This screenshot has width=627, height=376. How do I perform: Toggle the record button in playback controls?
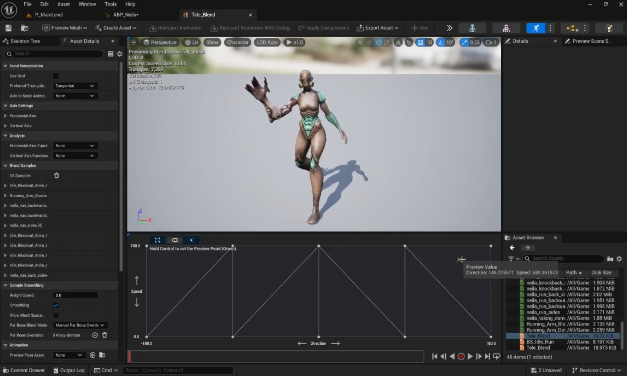pos(461,356)
